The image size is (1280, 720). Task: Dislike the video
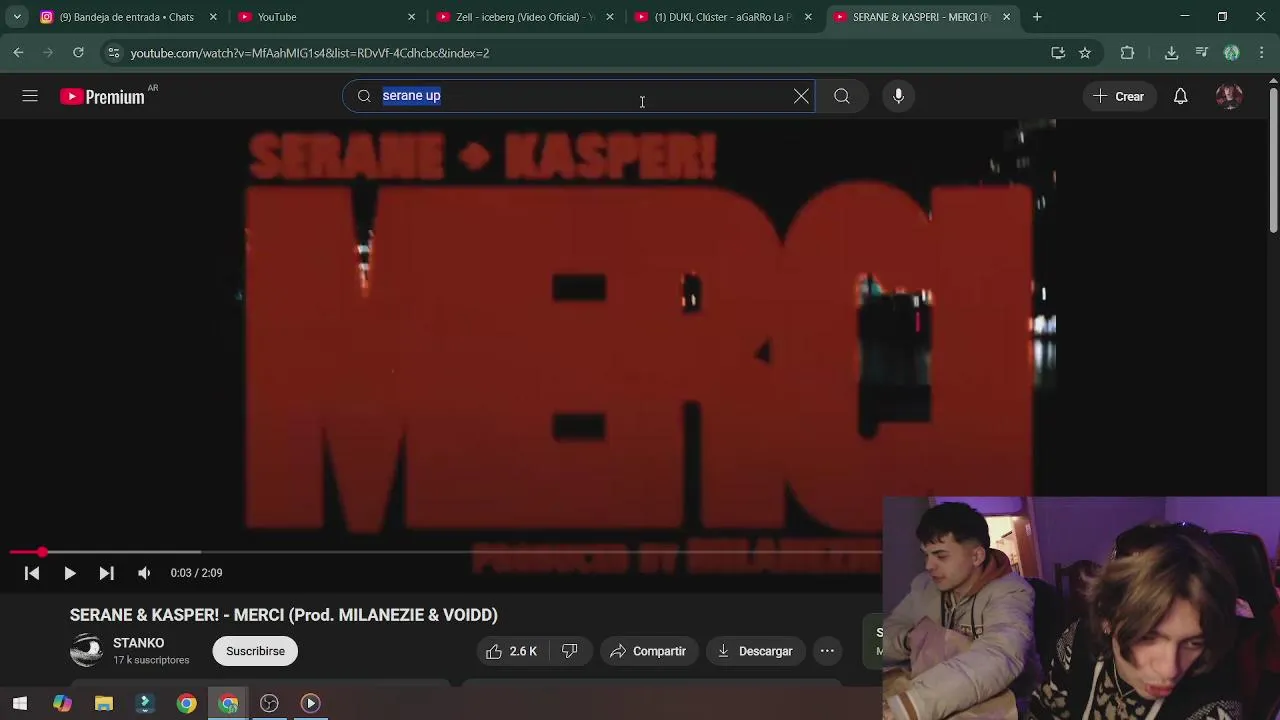(x=570, y=651)
